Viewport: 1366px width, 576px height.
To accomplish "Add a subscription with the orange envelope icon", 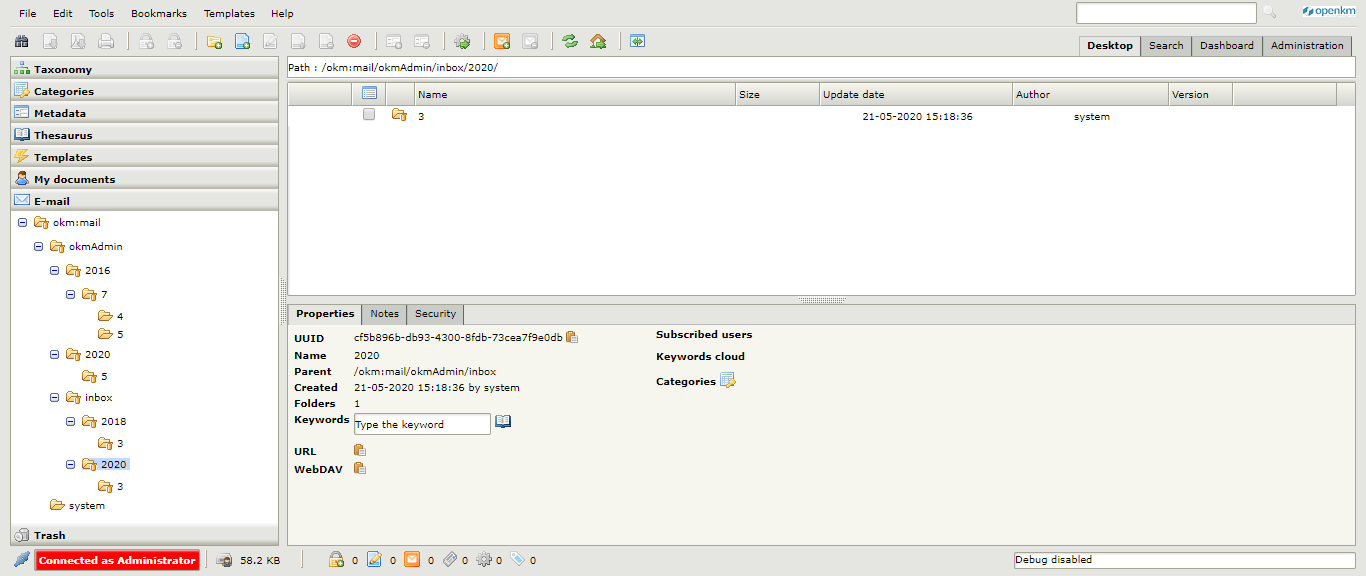I will tap(503, 41).
